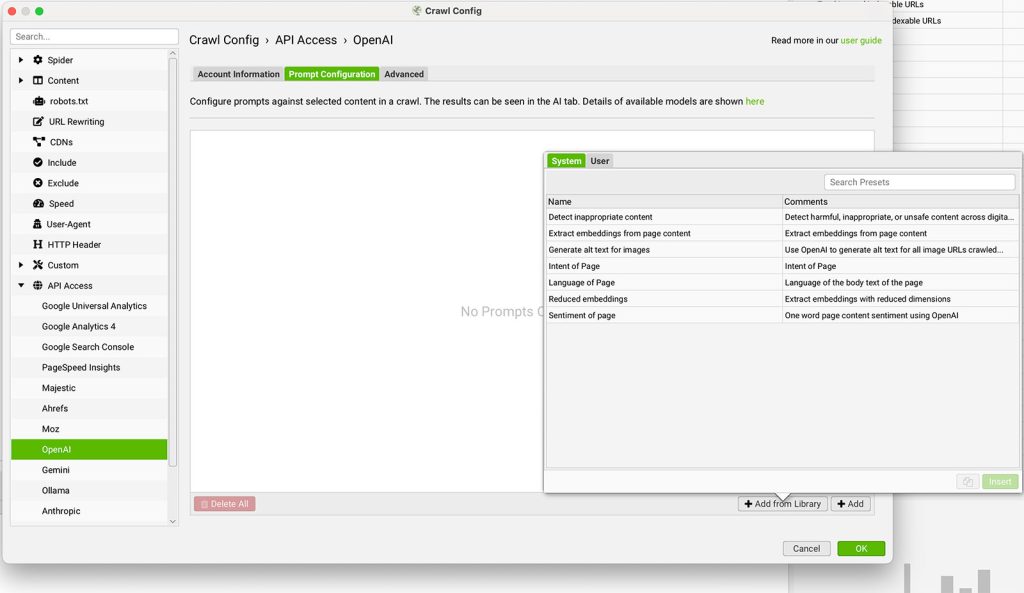Screen dimensions: 1024x593
Task: Select Ahrefs in sidebar
Action: coord(89,408)
